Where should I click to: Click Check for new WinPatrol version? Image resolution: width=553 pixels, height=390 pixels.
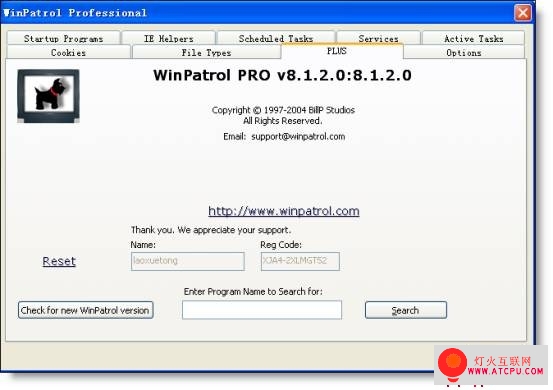coord(86,310)
